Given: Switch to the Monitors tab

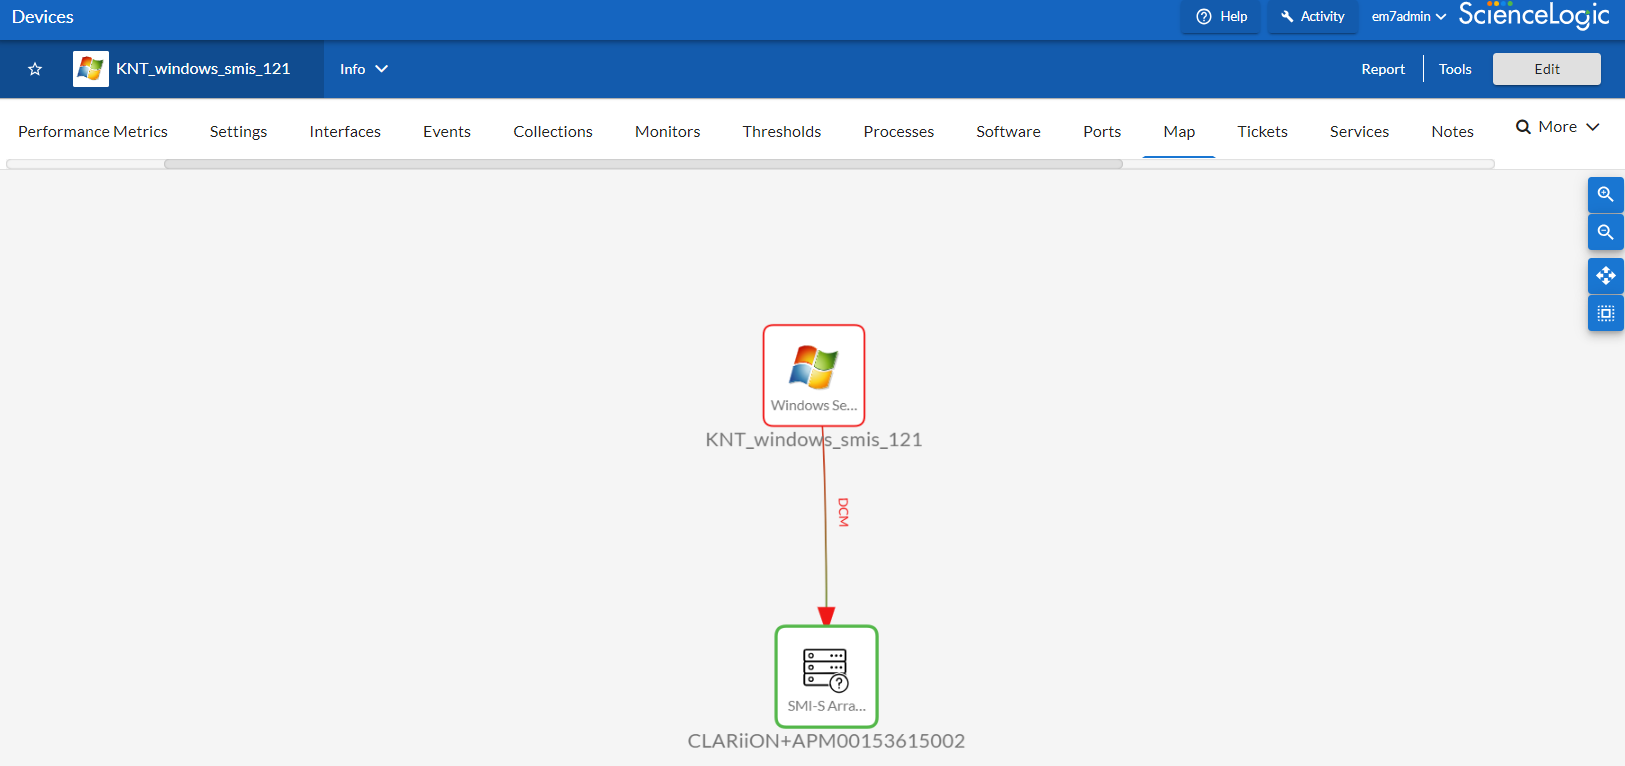Looking at the screenshot, I should (668, 131).
